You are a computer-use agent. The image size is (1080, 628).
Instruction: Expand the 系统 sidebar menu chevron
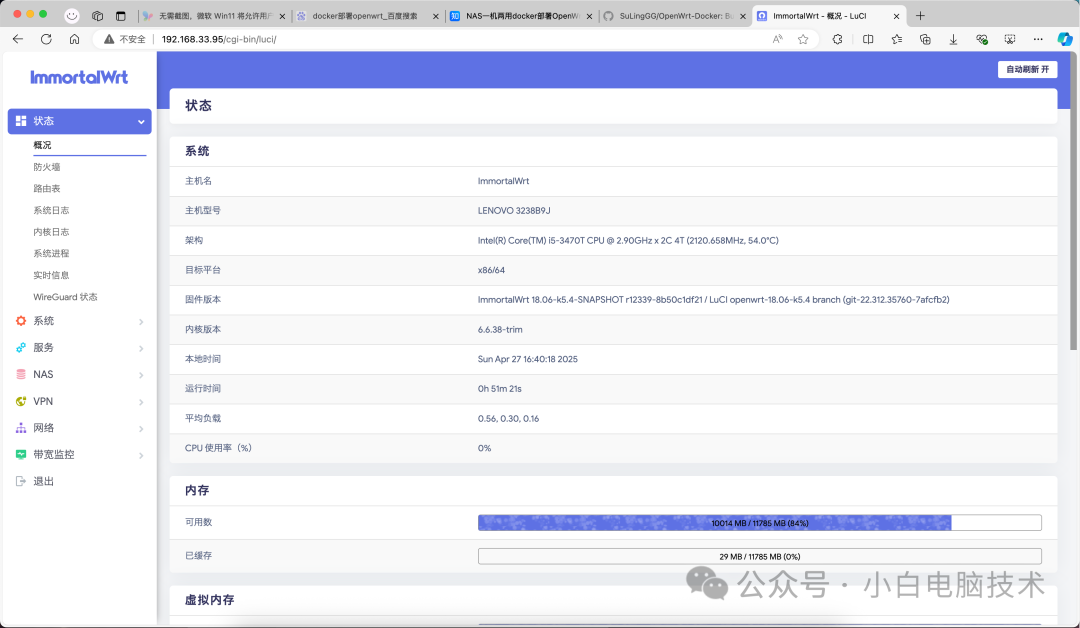[141, 322]
